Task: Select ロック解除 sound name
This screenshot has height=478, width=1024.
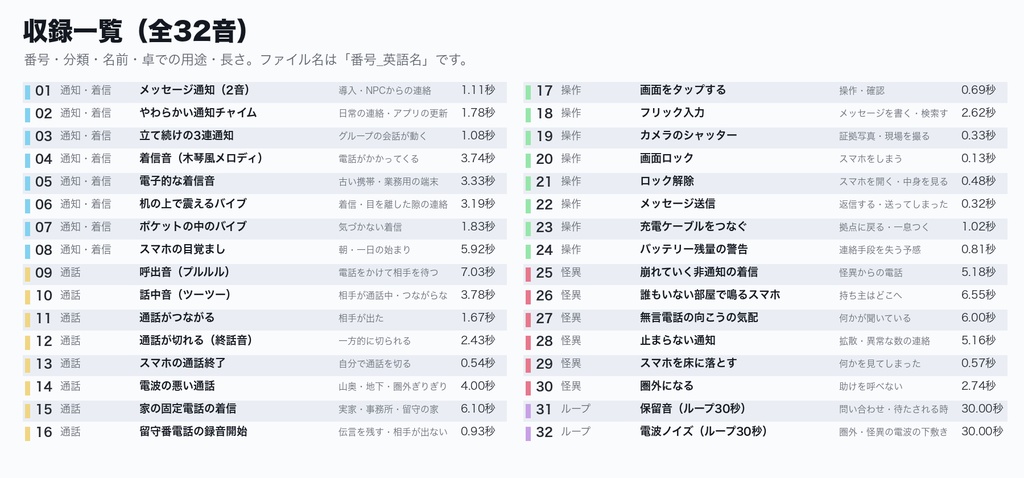Action: click(667, 181)
